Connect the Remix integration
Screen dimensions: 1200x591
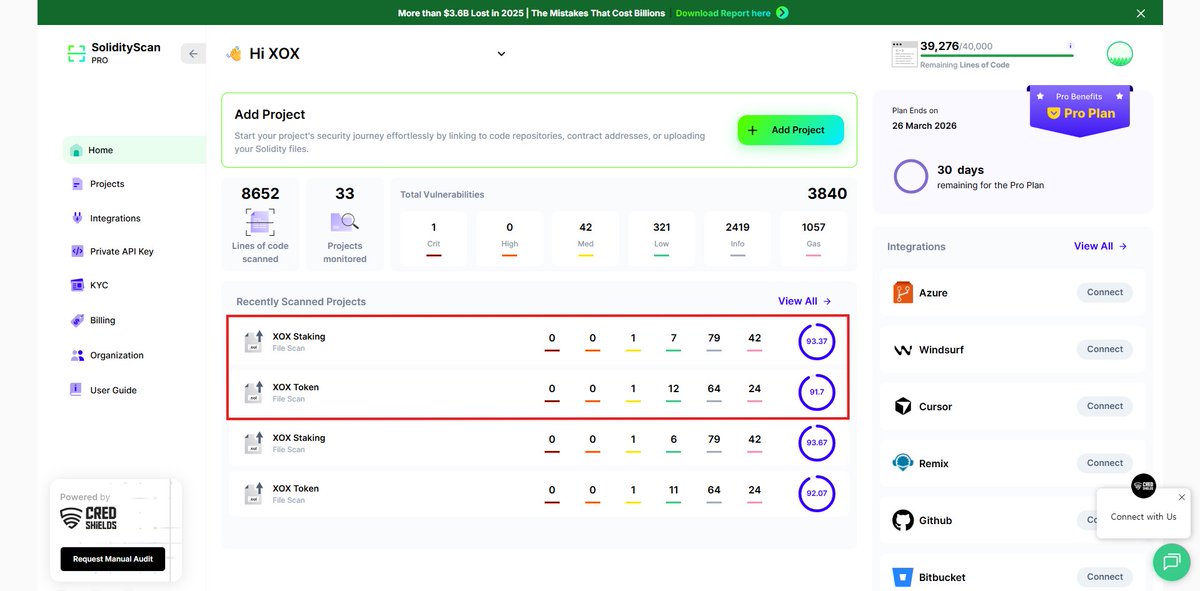point(1105,463)
